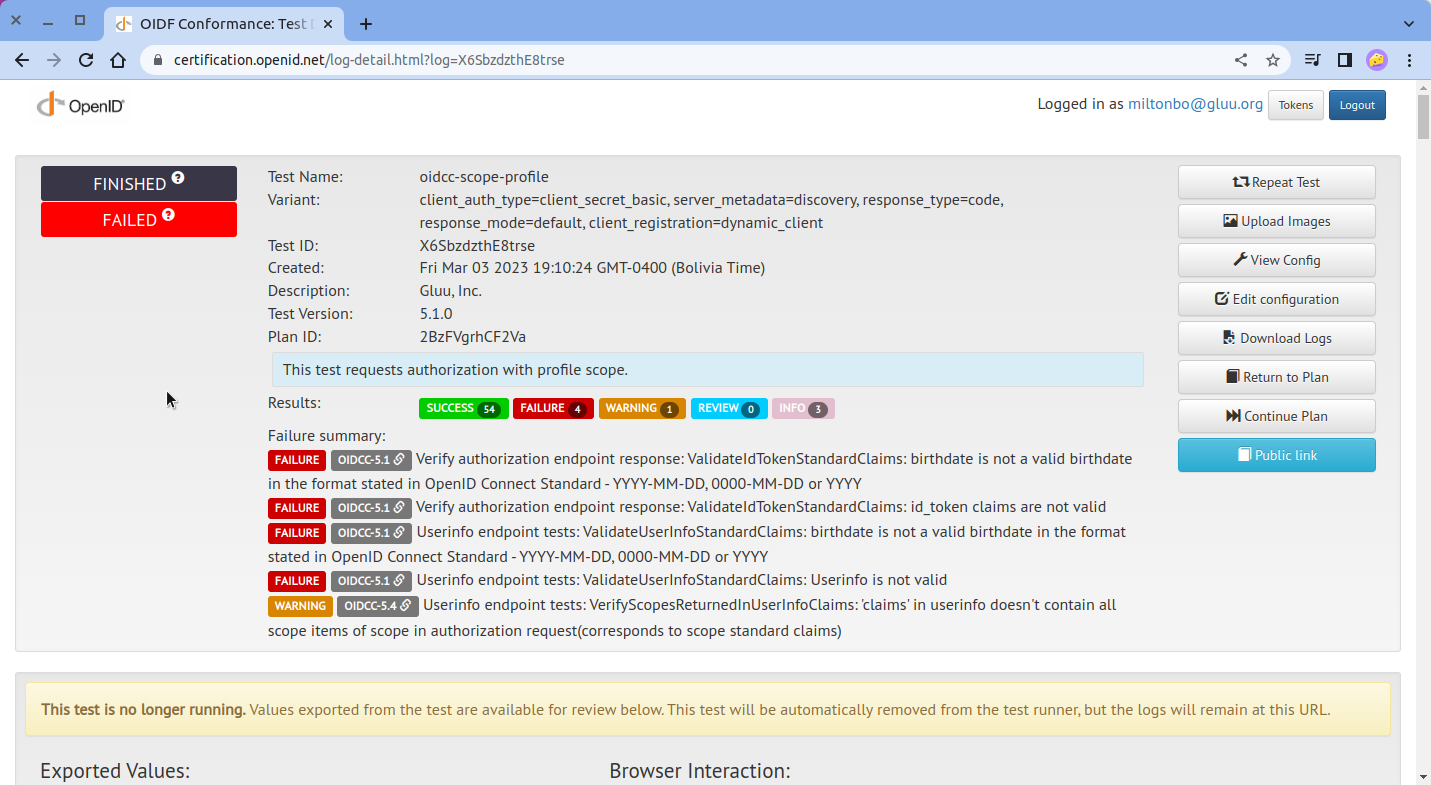
Task: Click the OpenID logo
Action: [x=80, y=105]
